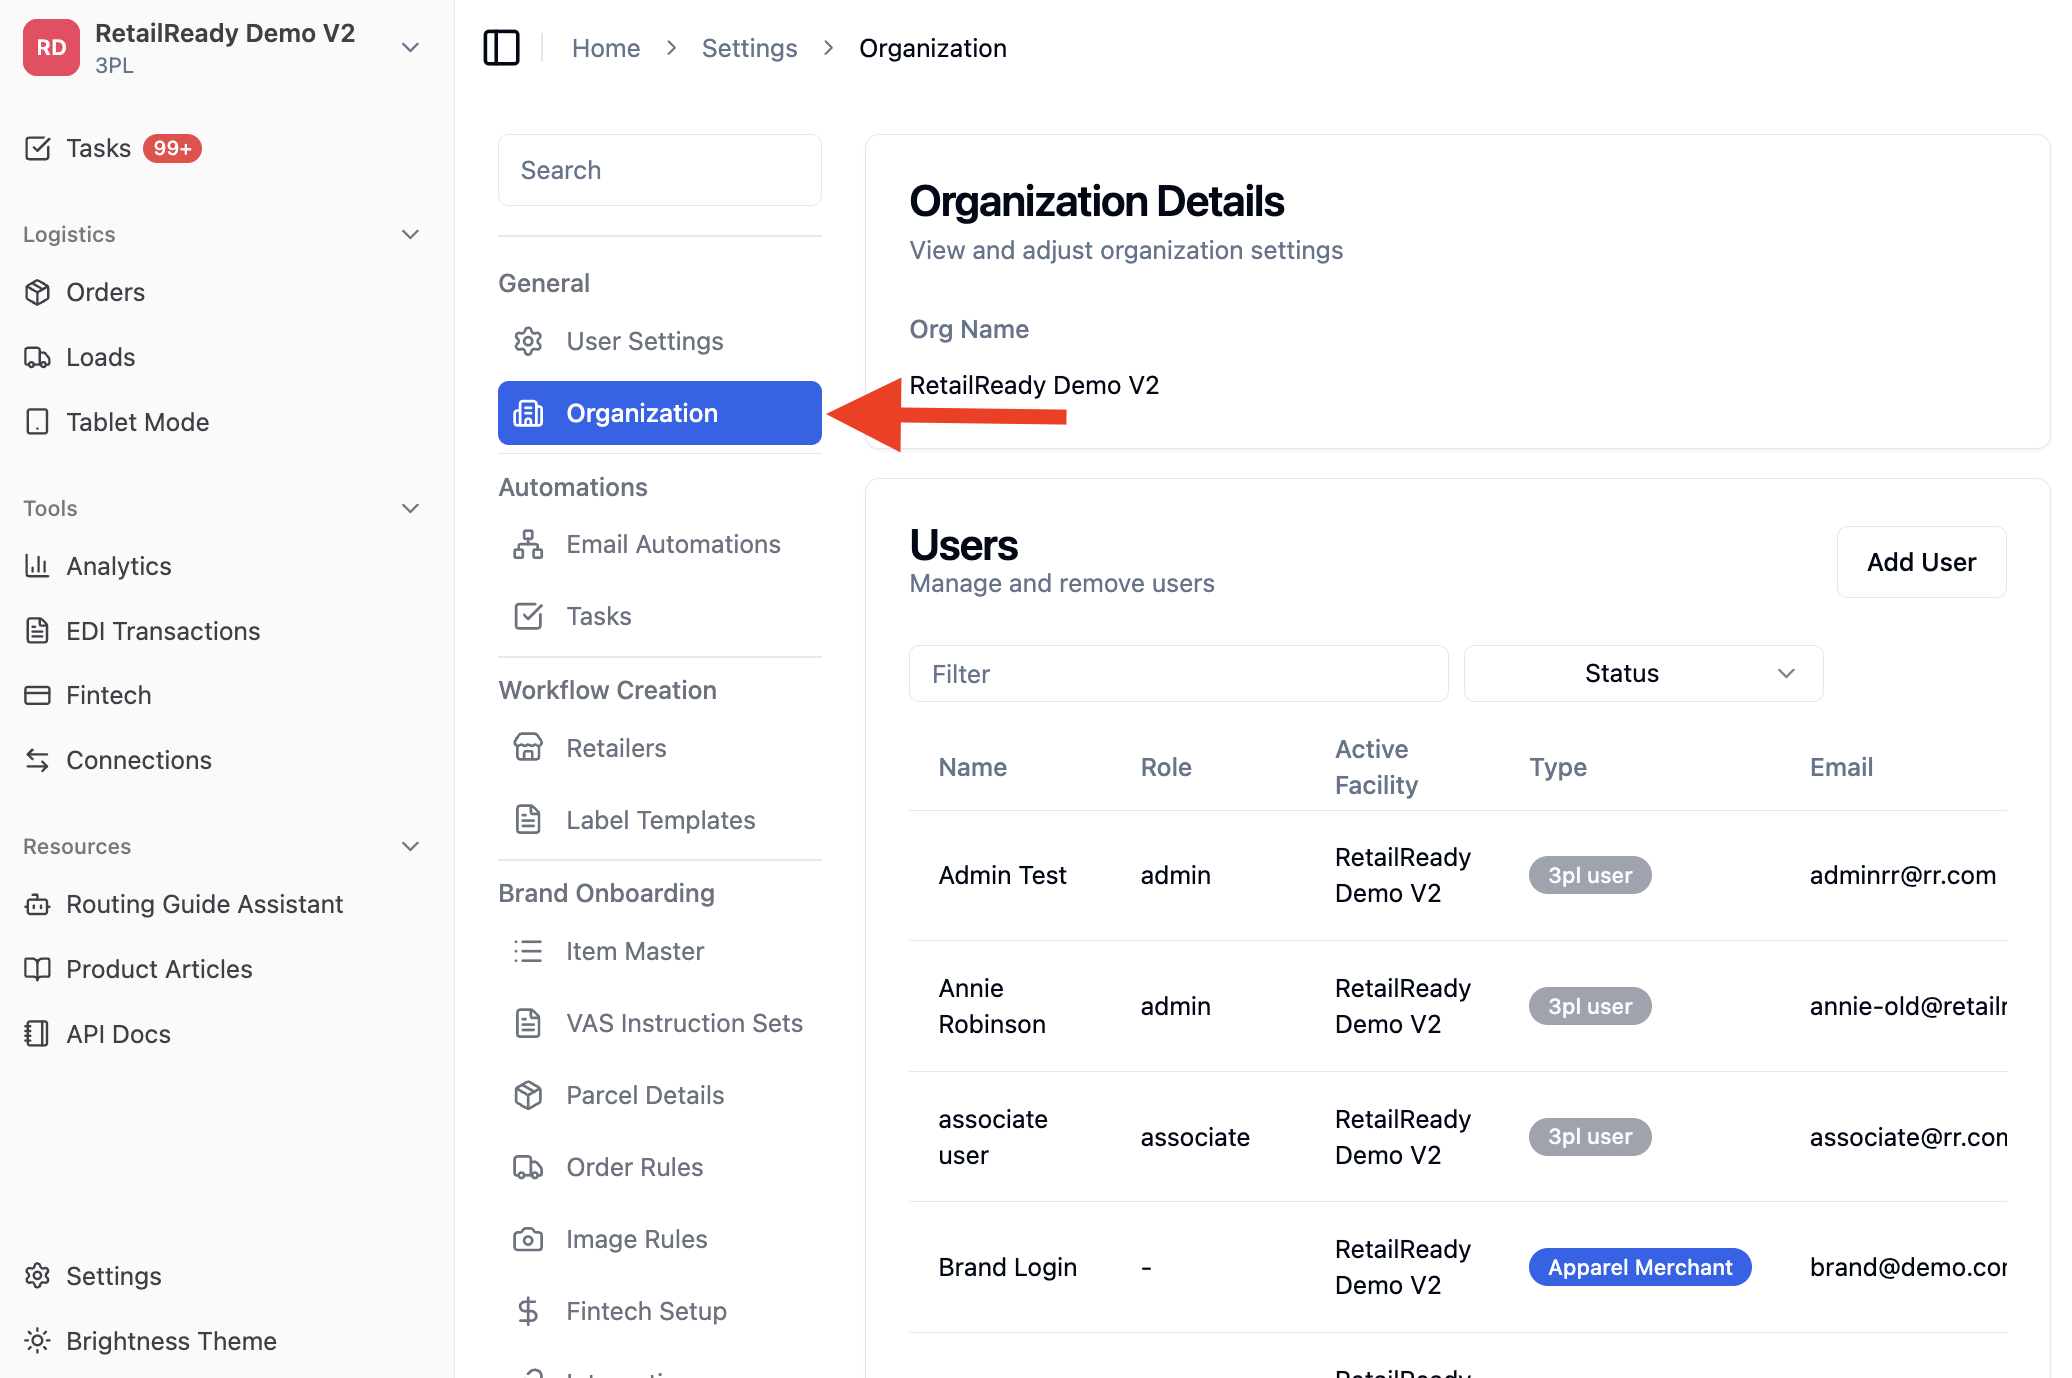Click the Image Rules camera icon

pos(528,1239)
